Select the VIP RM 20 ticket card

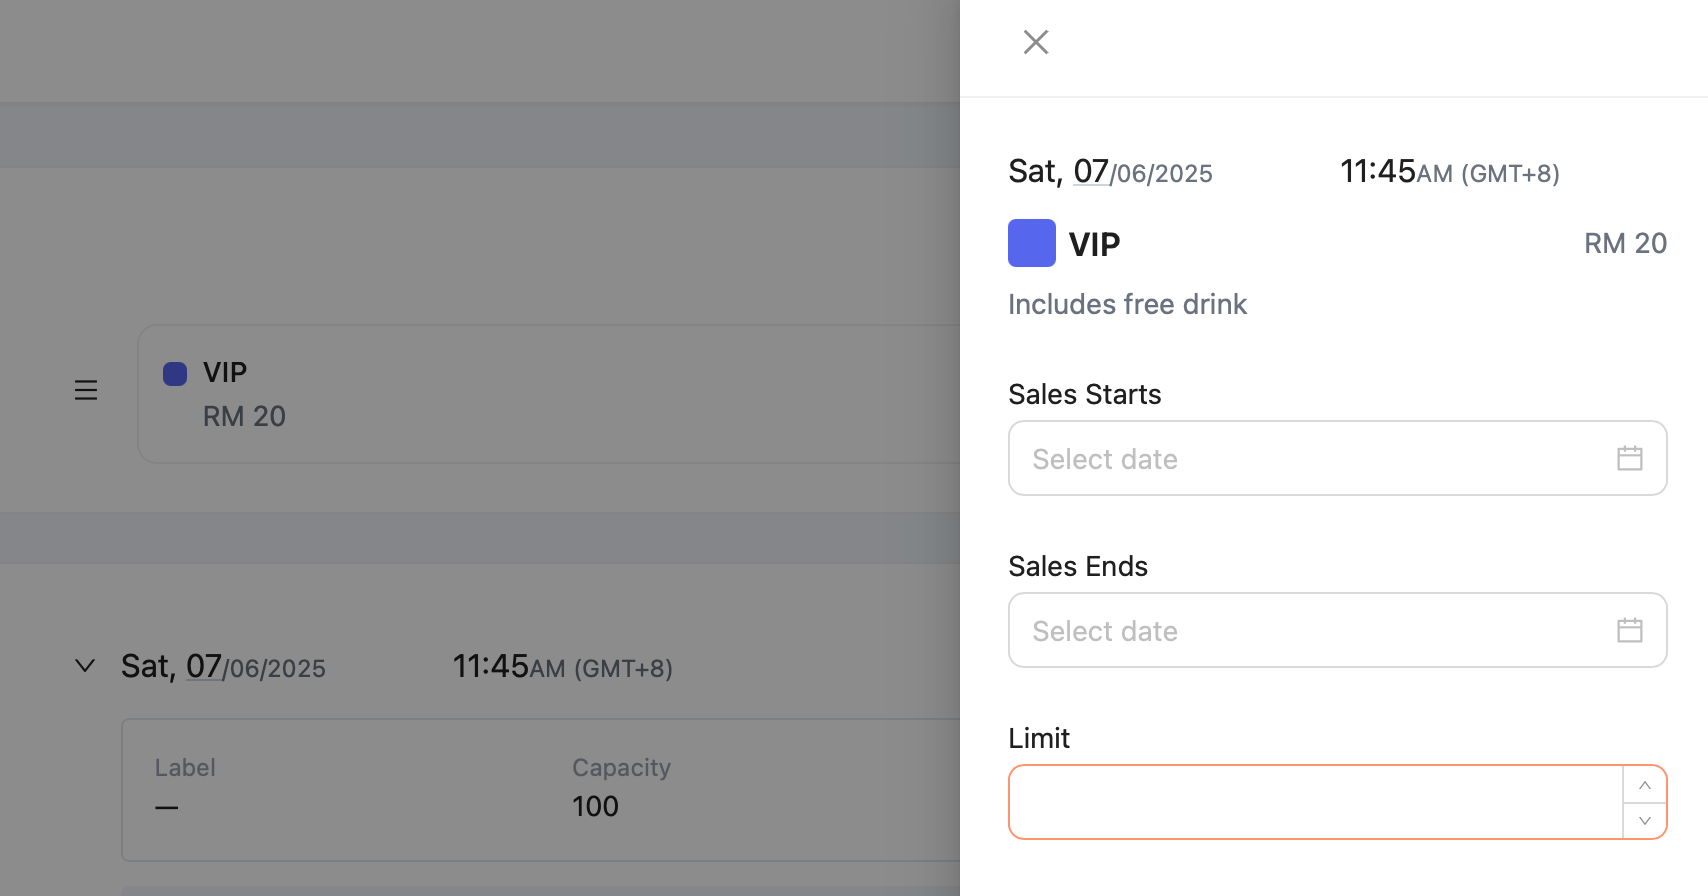coord(548,394)
